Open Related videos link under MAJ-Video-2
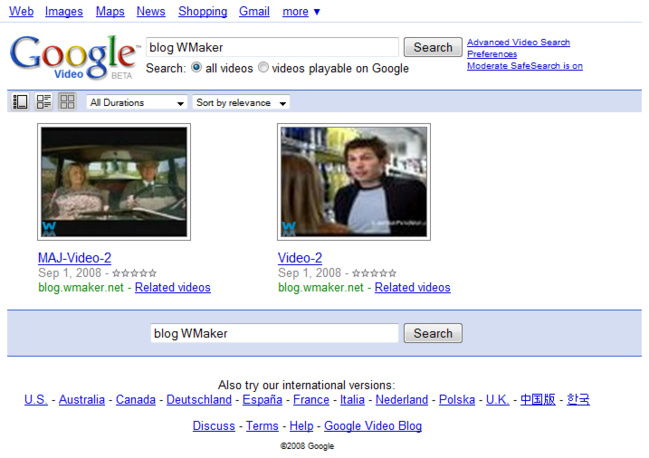 coord(172,288)
